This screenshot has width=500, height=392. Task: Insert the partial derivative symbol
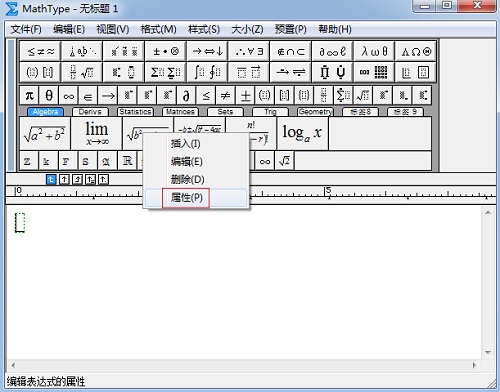pos(186,96)
